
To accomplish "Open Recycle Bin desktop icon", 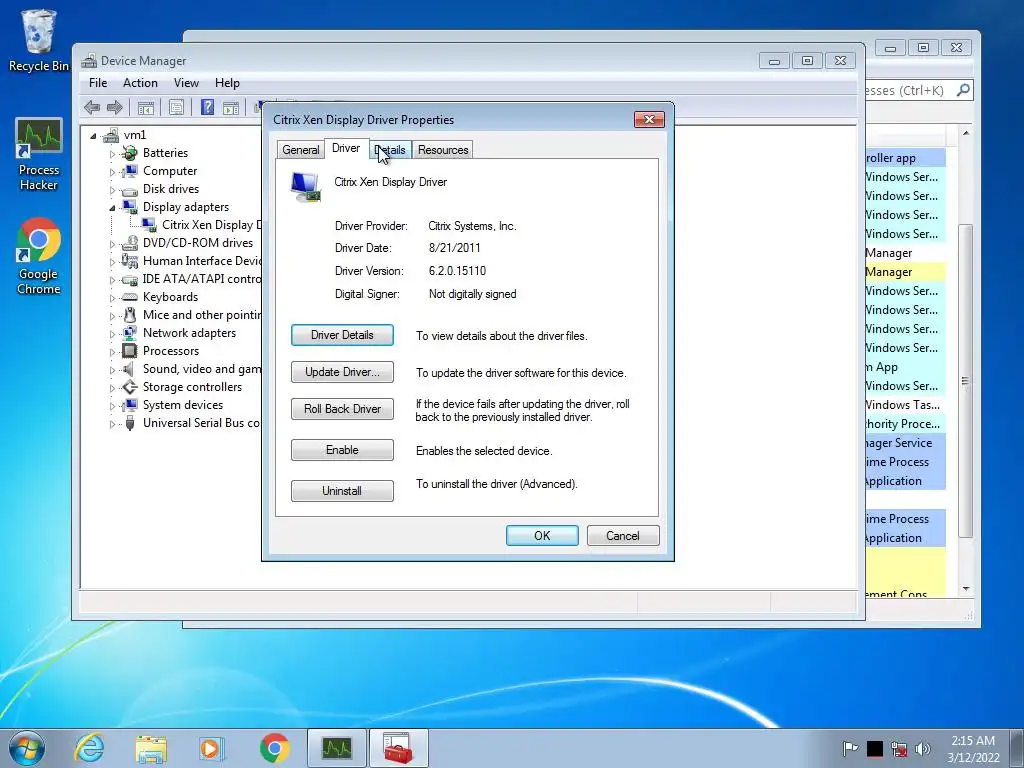I will pyautogui.click(x=39, y=40).
